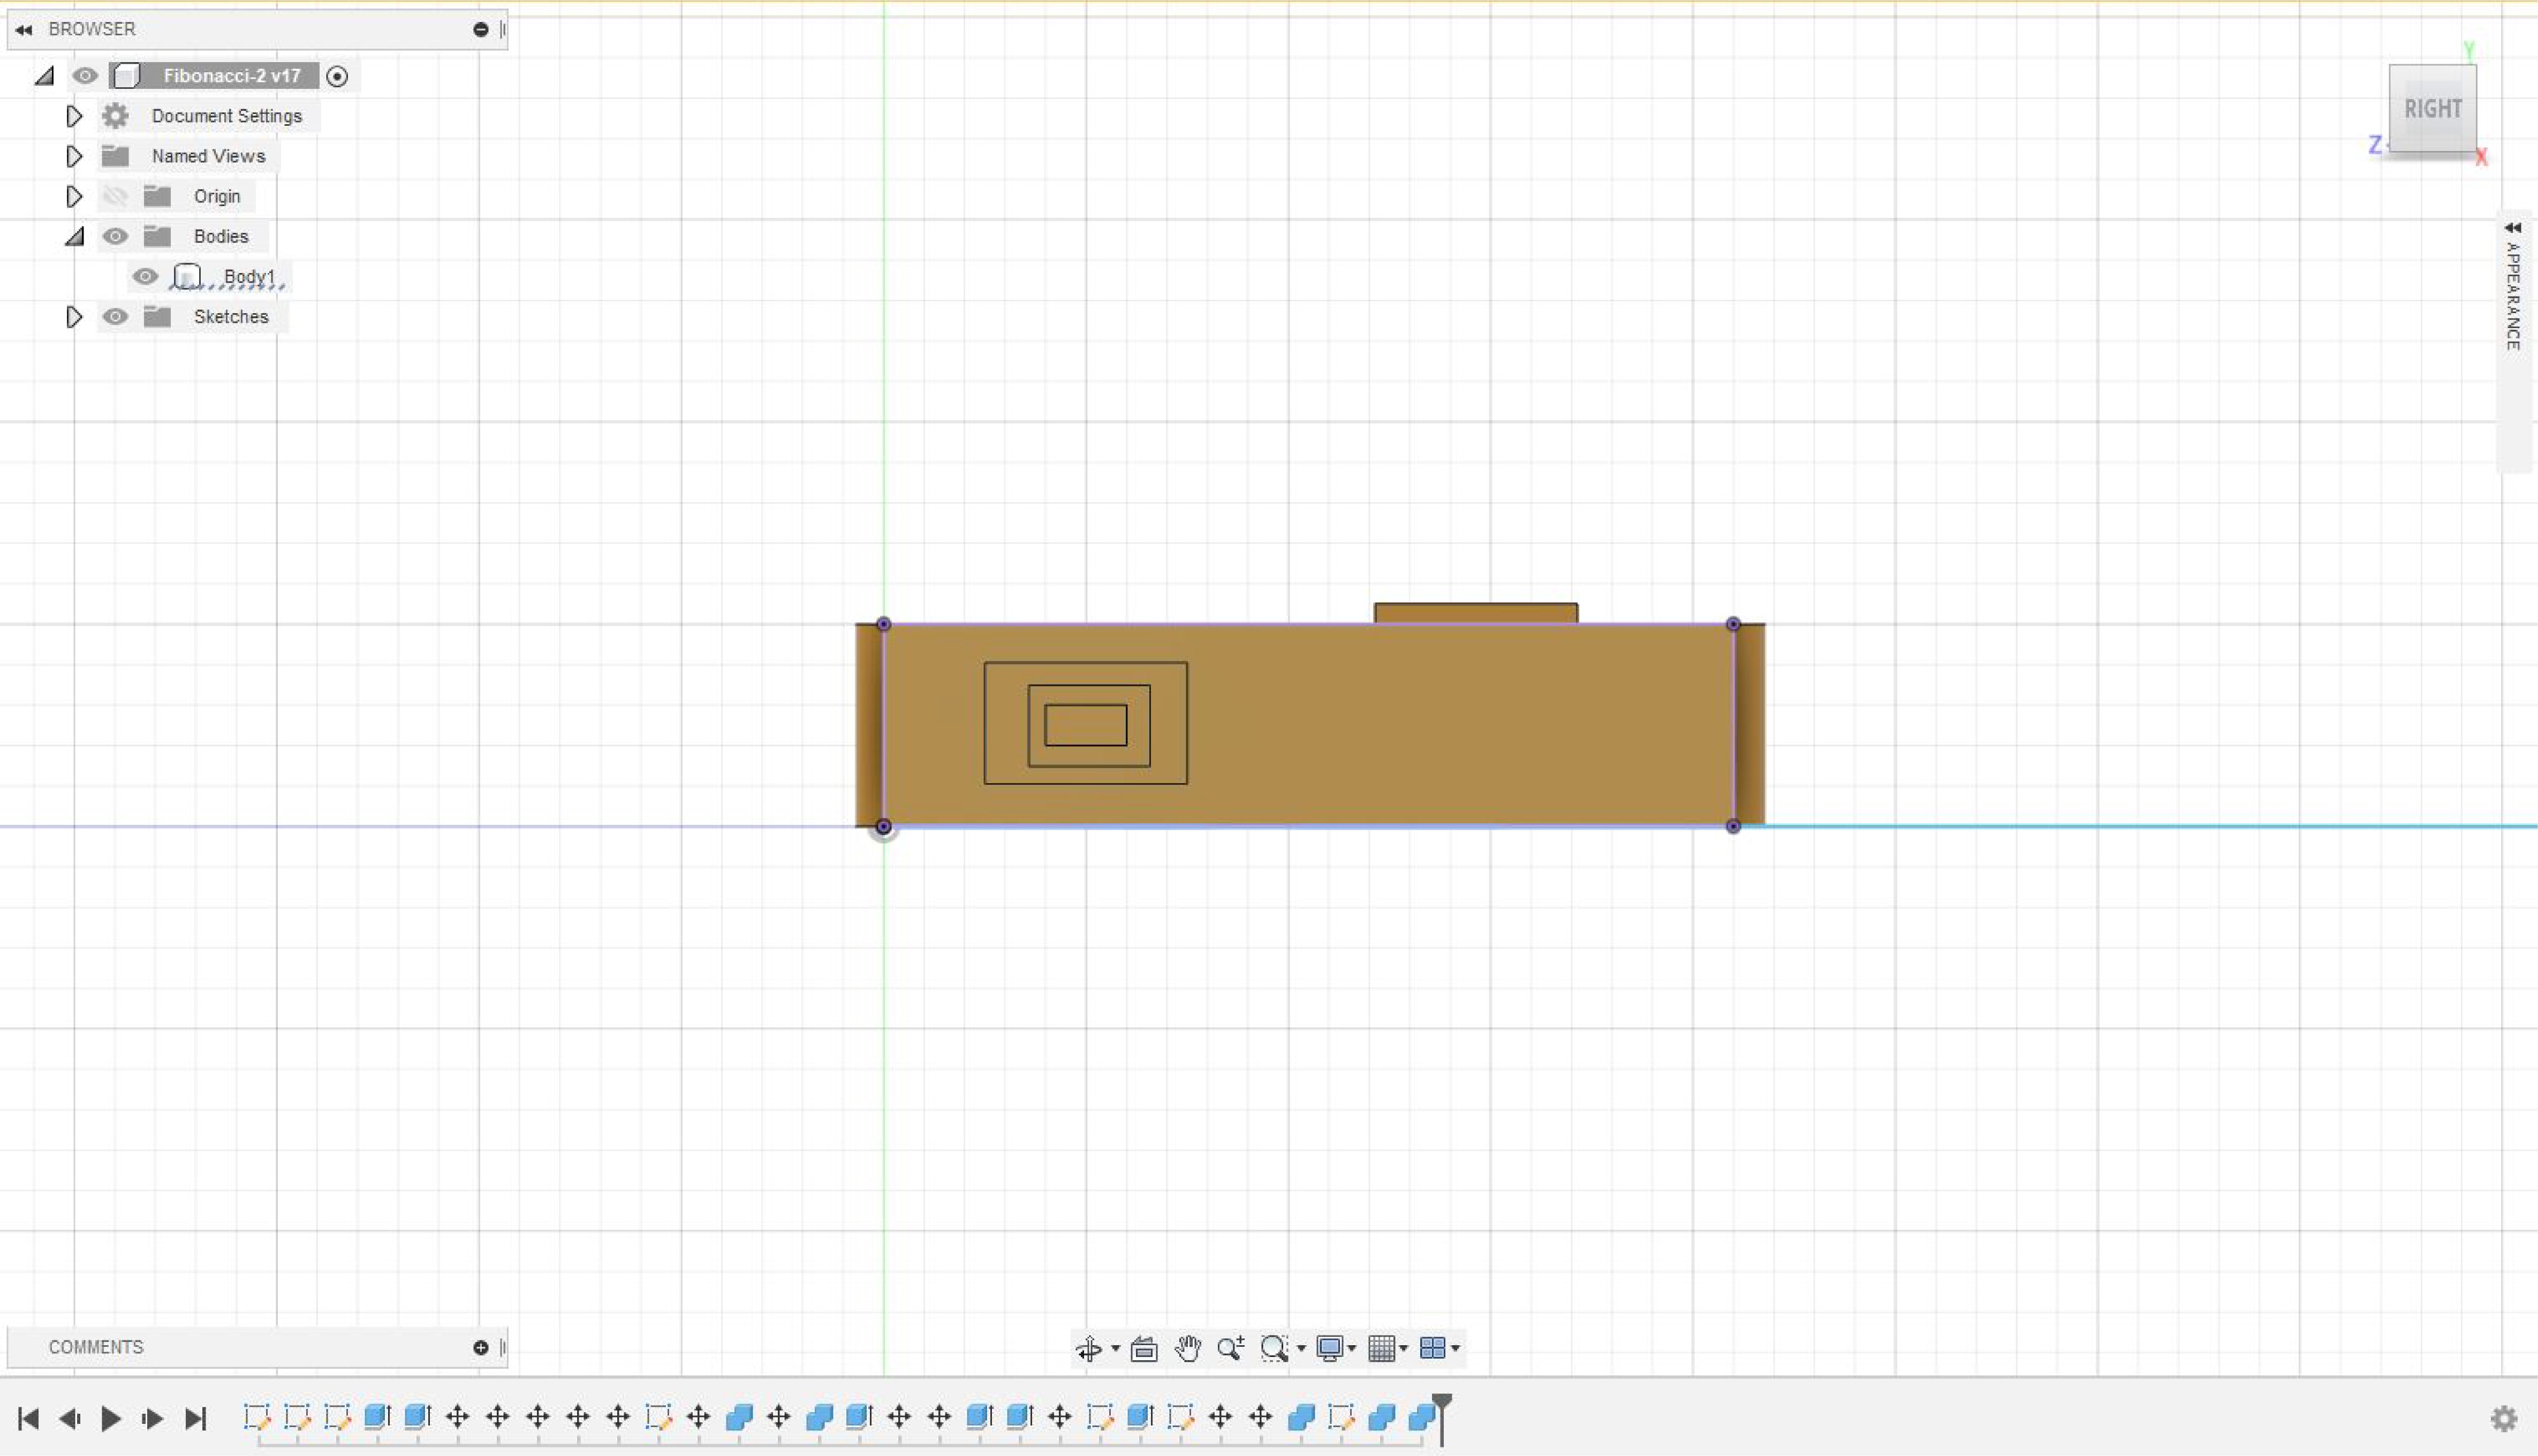
Task: Jump to the timeline beginning
Action: [x=28, y=1418]
